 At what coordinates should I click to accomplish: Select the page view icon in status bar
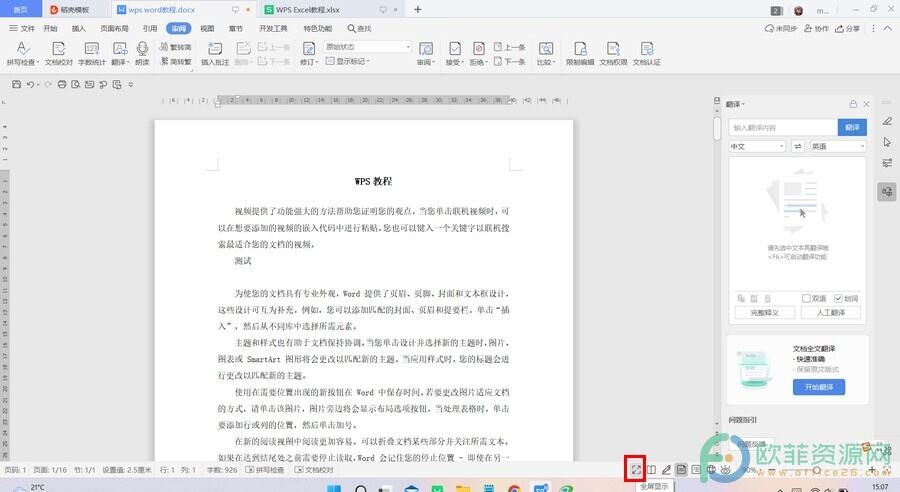tap(681, 470)
